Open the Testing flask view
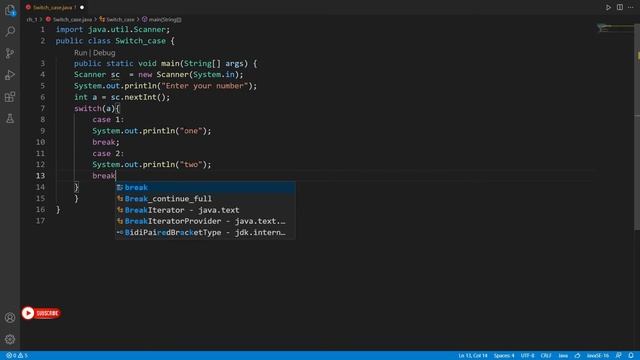The height and width of the screenshot is (360, 640). (x=10, y=118)
